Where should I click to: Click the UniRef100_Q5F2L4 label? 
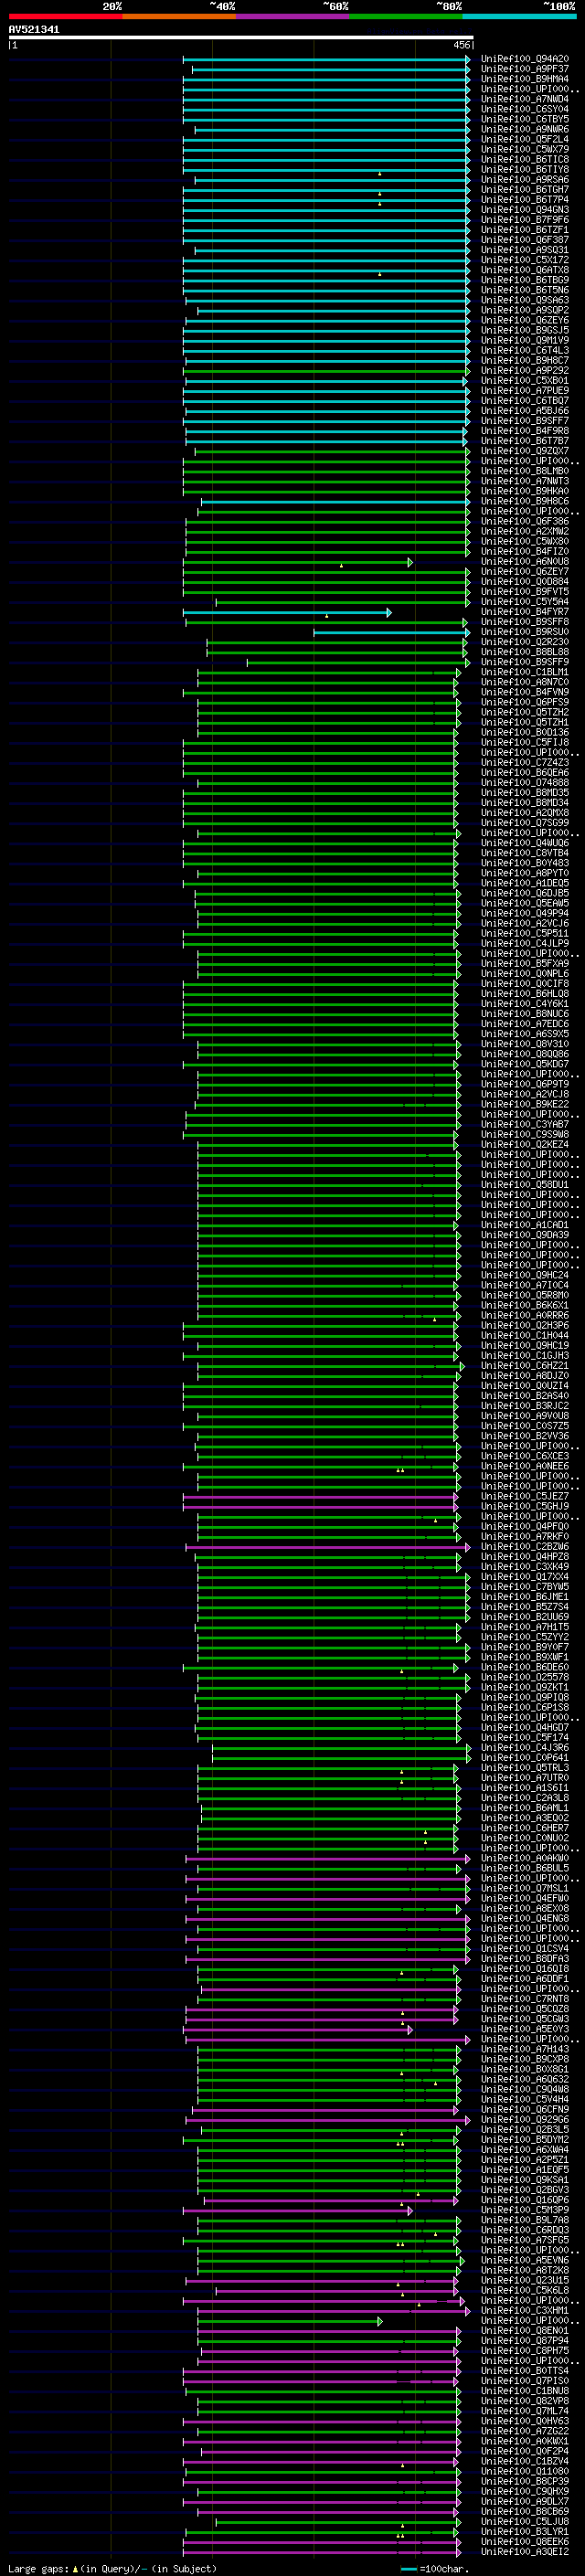pos(524,139)
